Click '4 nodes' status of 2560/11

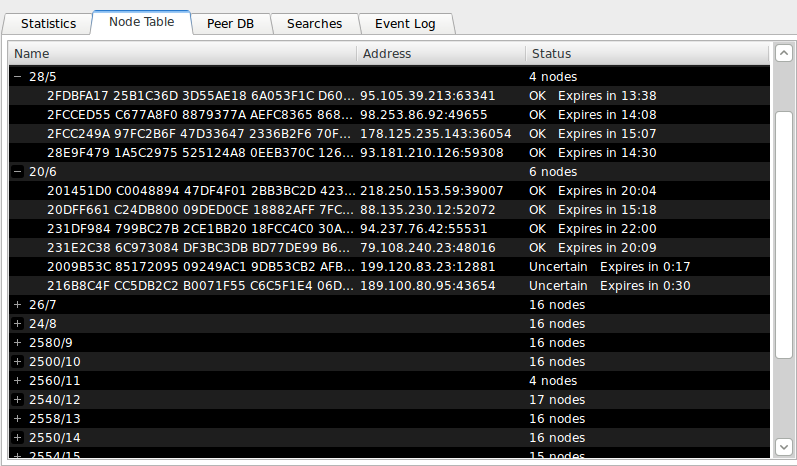(x=553, y=381)
